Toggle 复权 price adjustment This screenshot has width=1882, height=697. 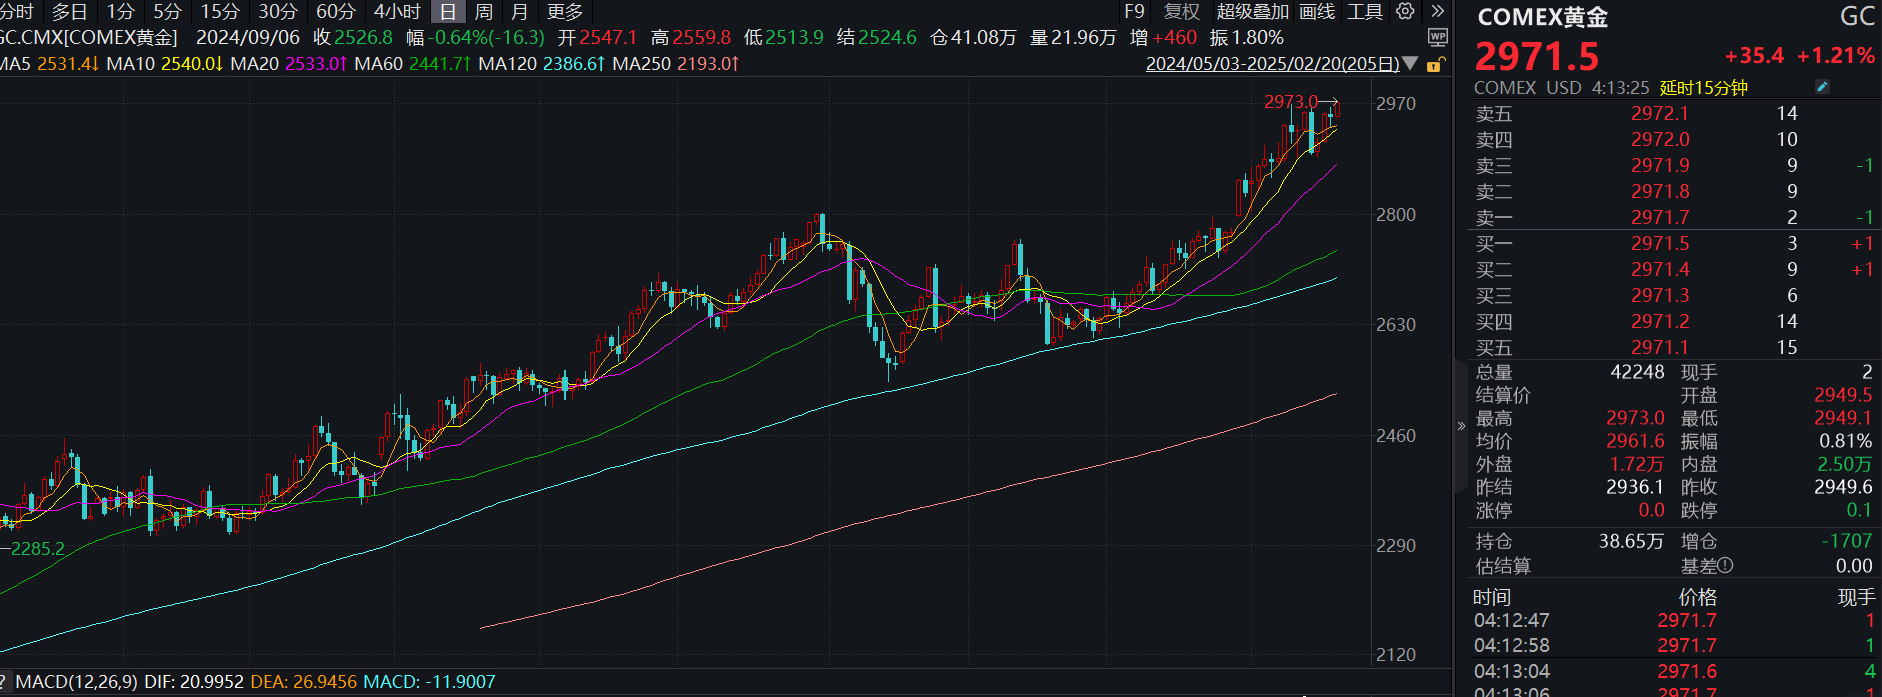tap(1181, 11)
